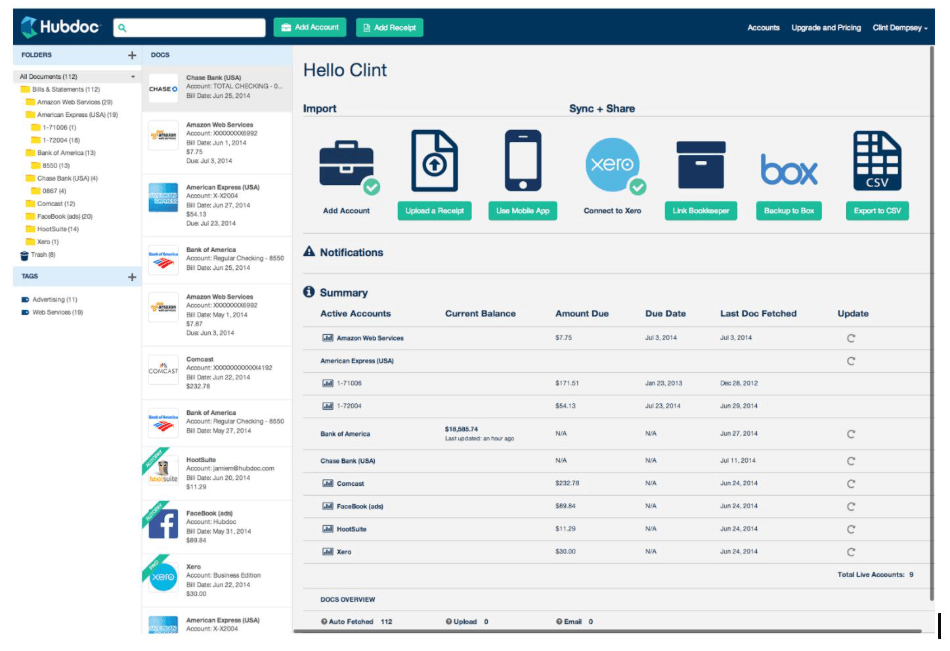Refresh the FaceBook (ads) account row
950x651 pixels.
[x=851, y=507]
